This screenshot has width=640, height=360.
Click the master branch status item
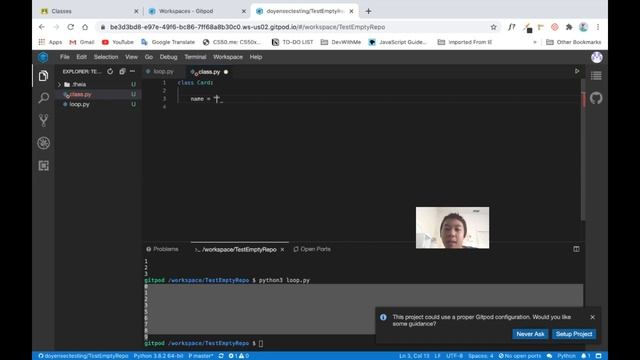click(x=200, y=356)
